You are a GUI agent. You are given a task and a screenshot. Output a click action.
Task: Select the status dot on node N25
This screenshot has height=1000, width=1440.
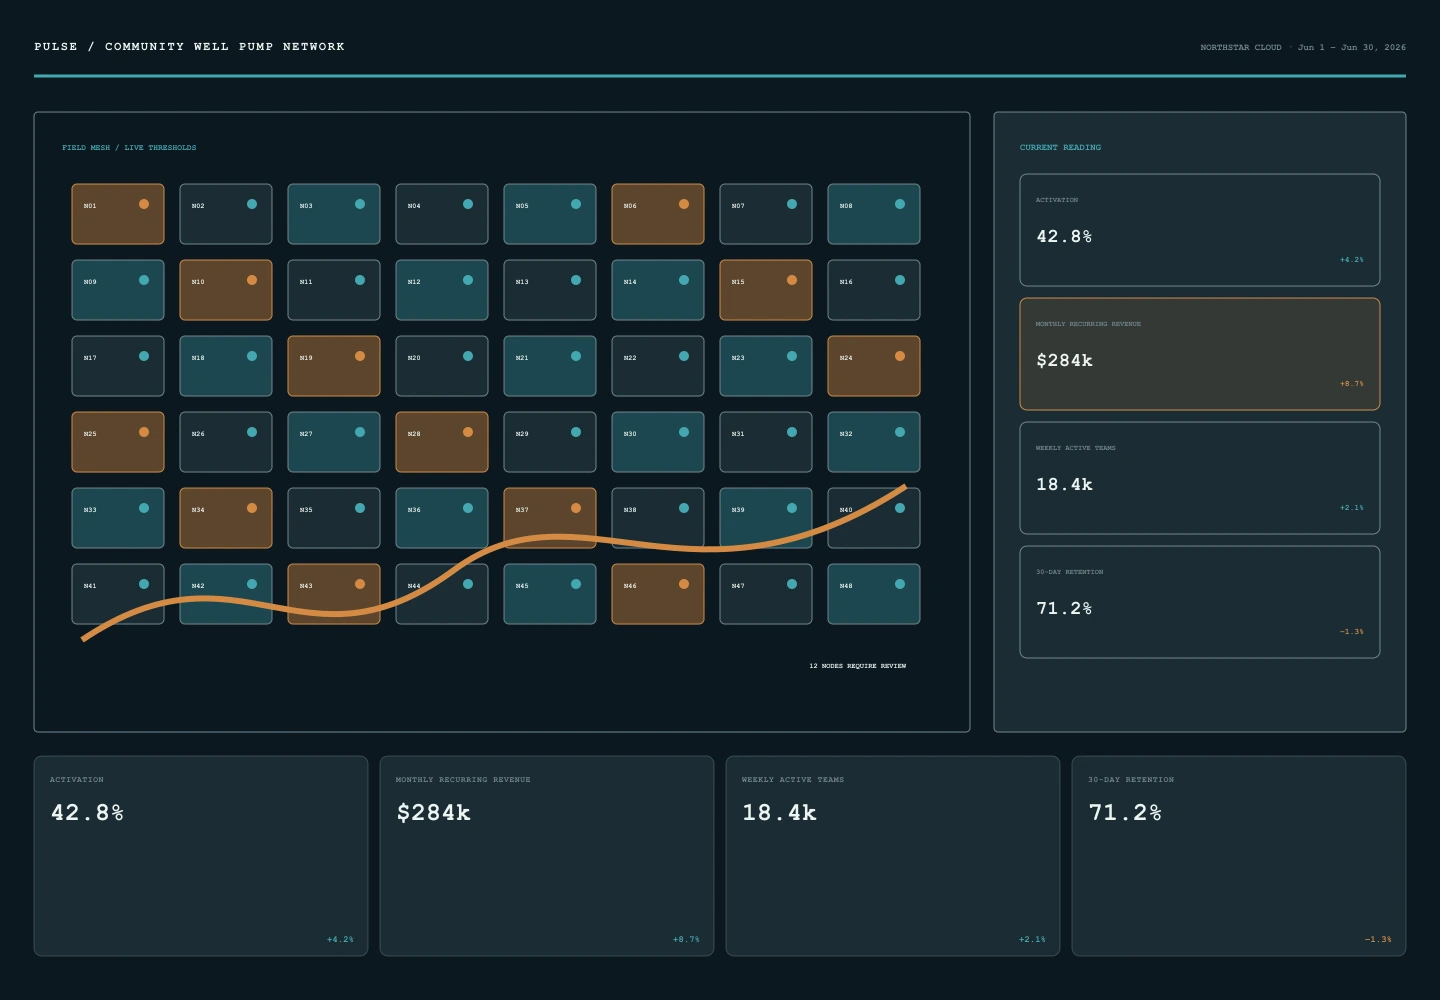144,432
